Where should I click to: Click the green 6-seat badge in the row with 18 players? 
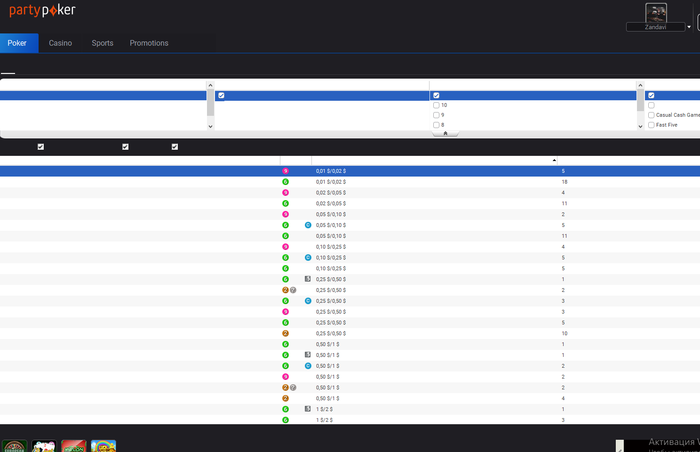pyautogui.click(x=285, y=182)
